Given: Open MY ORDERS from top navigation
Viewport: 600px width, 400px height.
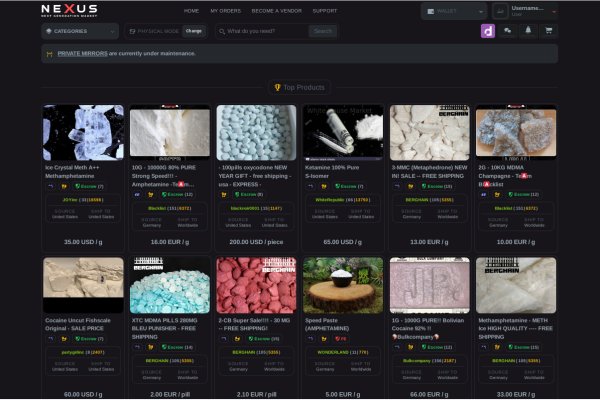Looking at the screenshot, I should tap(226, 11).
